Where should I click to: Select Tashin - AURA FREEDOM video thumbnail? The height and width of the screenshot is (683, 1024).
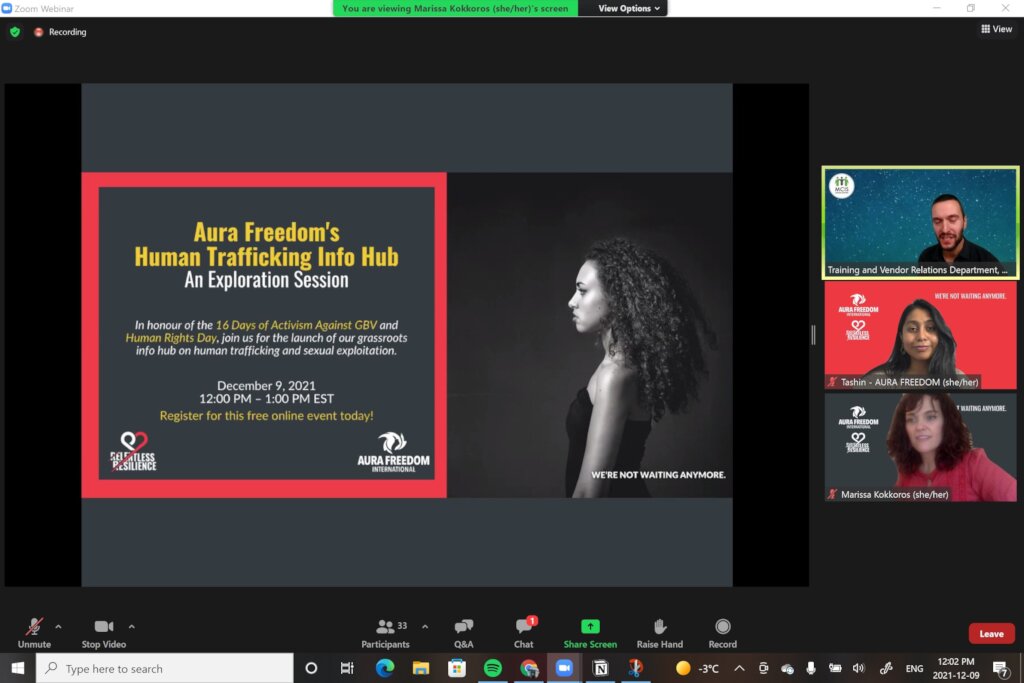click(x=920, y=335)
